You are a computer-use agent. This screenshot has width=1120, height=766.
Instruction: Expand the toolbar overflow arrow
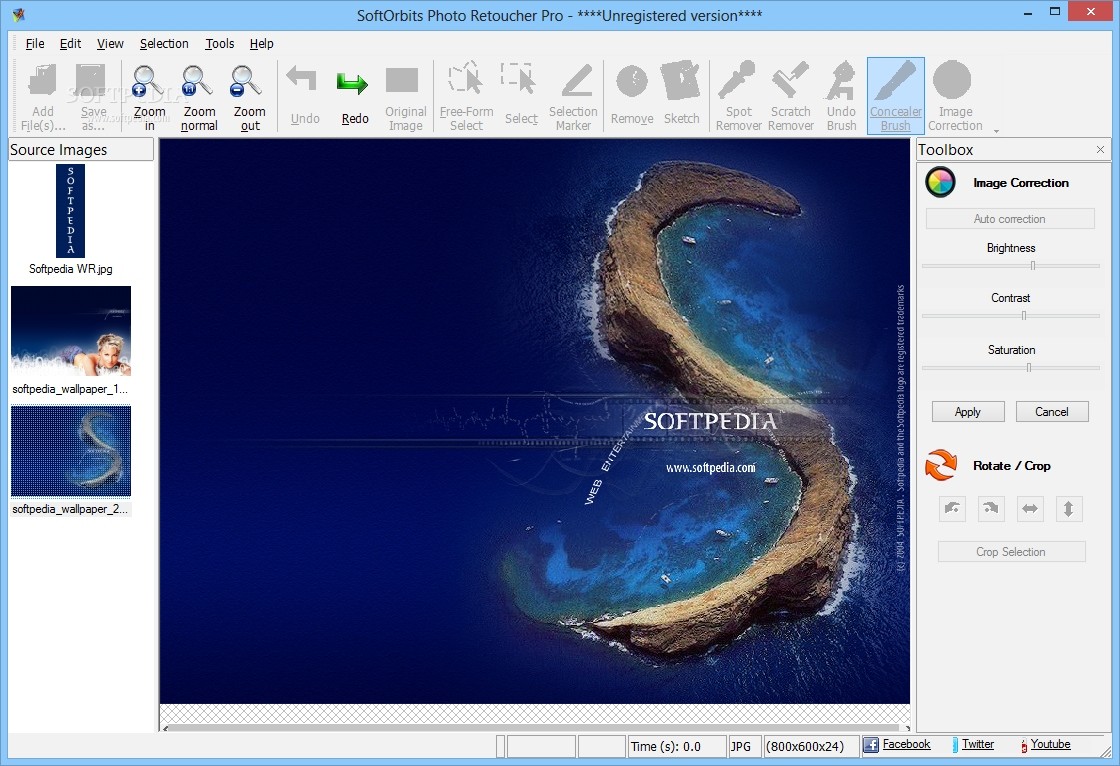tap(996, 131)
